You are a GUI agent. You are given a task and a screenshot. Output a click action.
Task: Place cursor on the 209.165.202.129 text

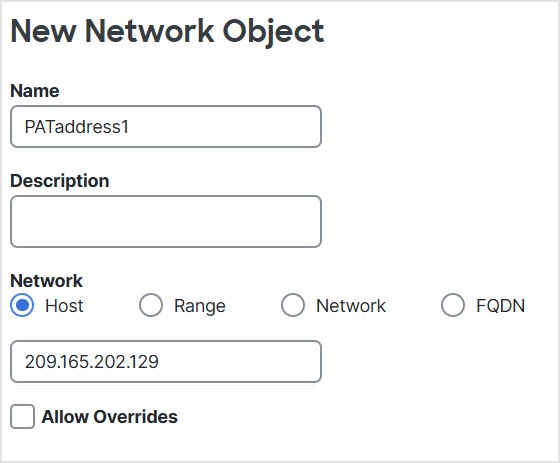click(x=92, y=362)
